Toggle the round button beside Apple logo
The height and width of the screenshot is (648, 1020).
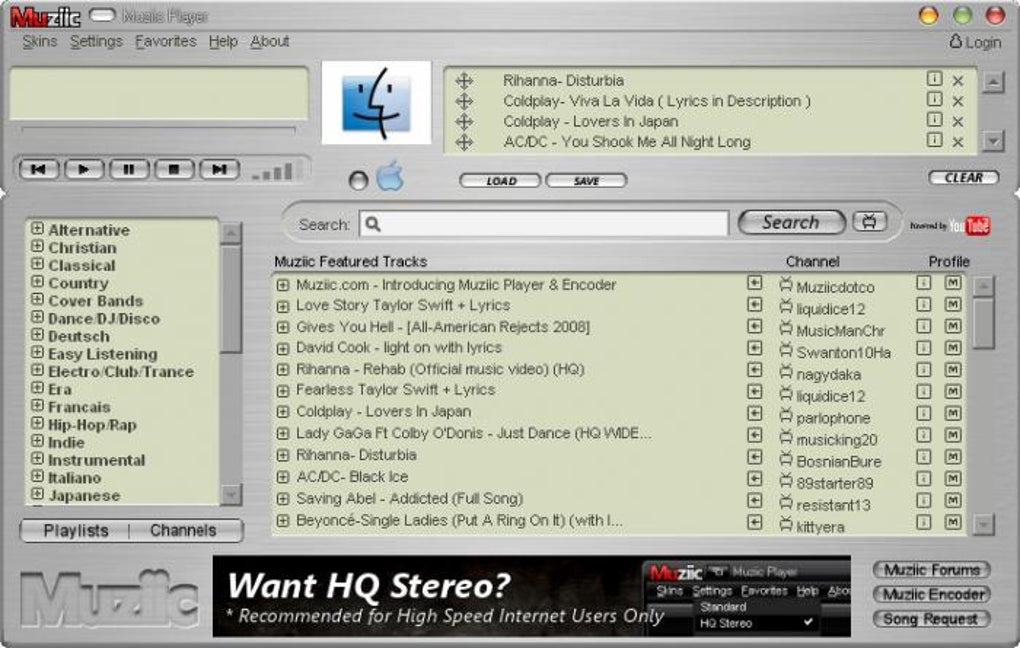pos(358,180)
